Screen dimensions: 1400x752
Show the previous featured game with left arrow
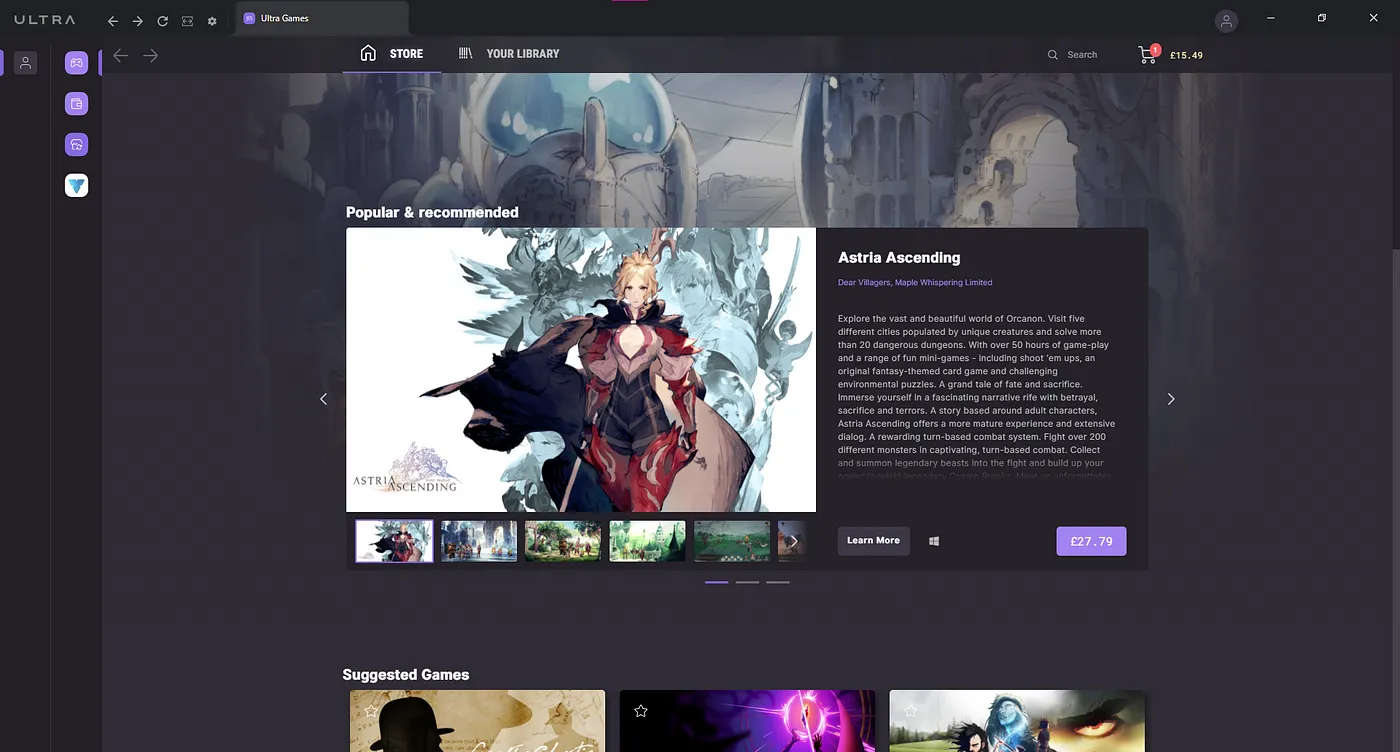coord(323,399)
